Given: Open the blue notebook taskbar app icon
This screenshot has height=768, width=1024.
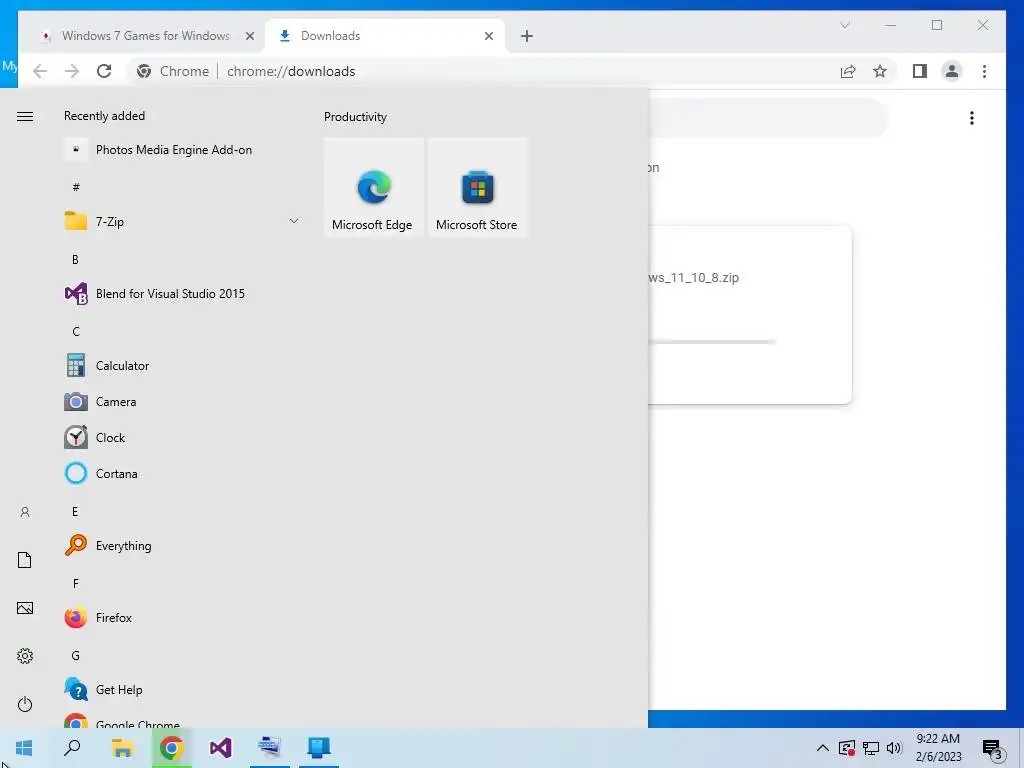Looking at the screenshot, I should [x=319, y=748].
